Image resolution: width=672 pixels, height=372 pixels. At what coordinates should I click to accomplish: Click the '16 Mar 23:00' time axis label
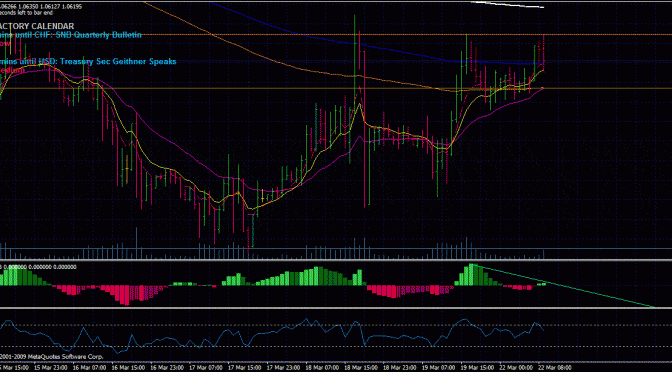pos(167,368)
